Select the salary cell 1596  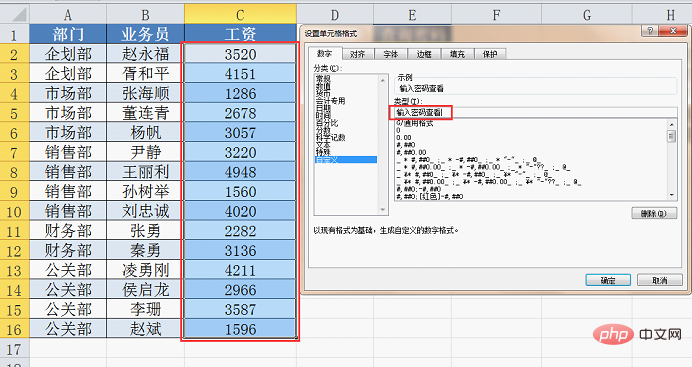pos(241,329)
